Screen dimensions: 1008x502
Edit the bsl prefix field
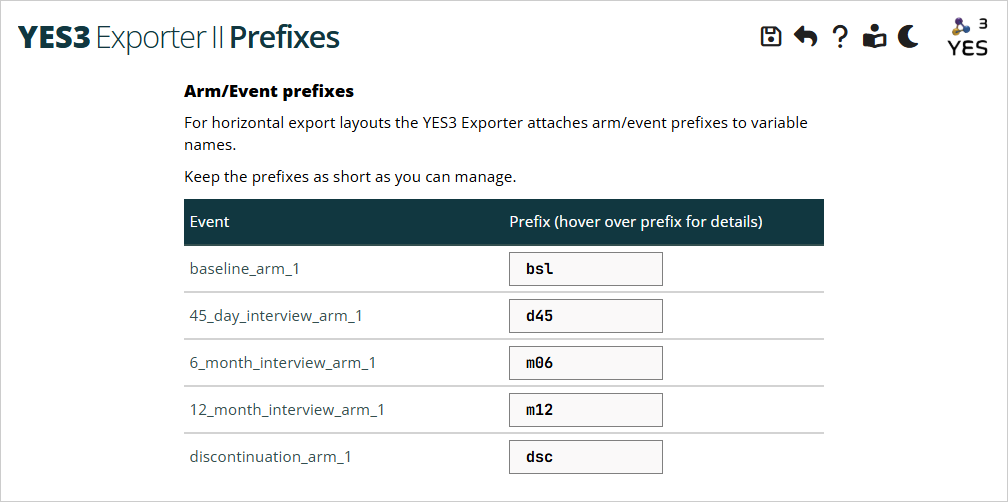(x=585, y=269)
